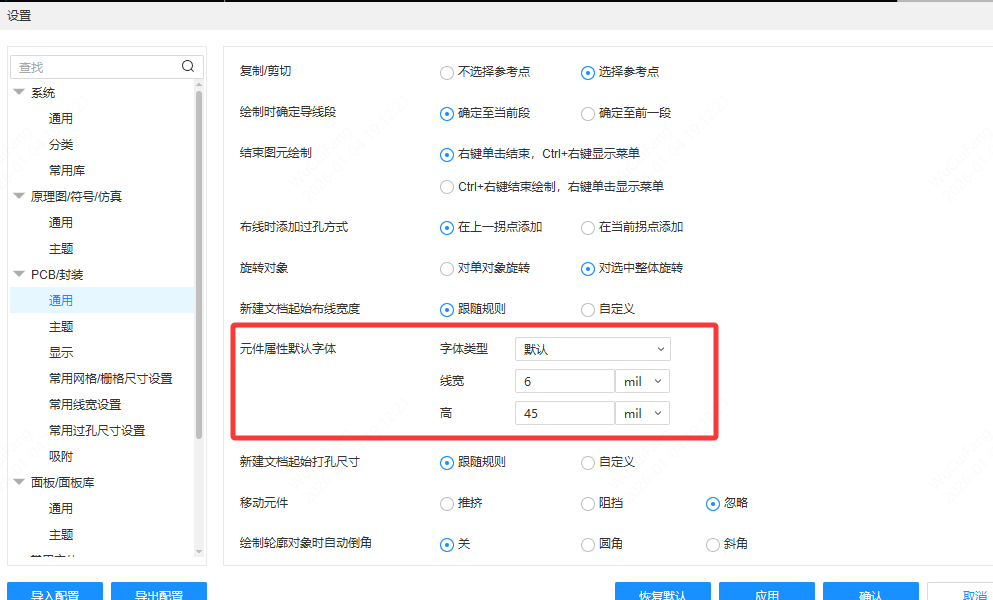Screen dimensions: 993x600
Task: Select 吸附 in the settings tree
Action: point(61,456)
